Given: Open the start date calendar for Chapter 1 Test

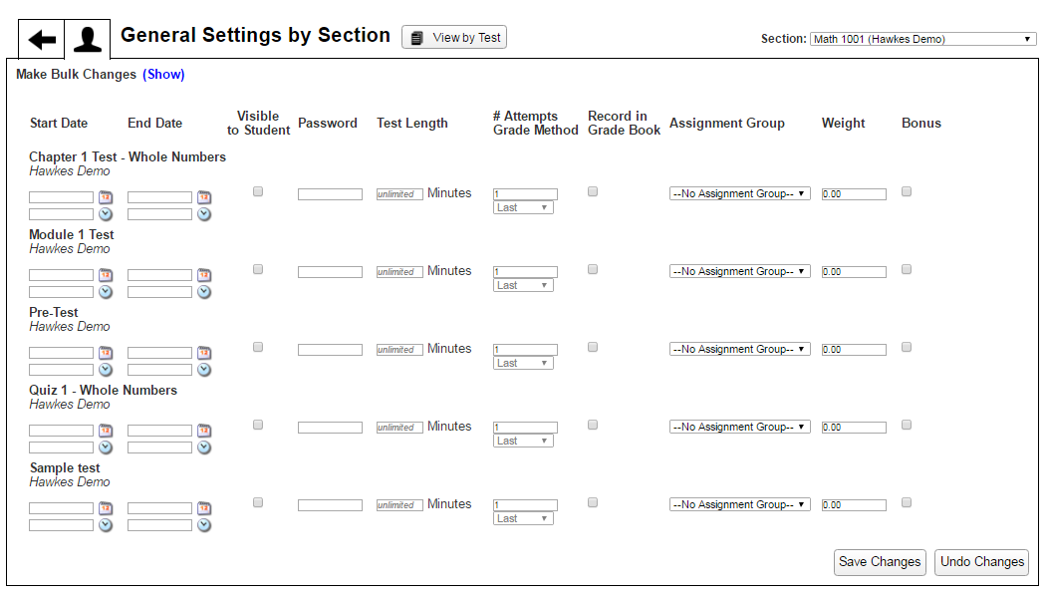Looking at the screenshot, I should tap(105, 197).
